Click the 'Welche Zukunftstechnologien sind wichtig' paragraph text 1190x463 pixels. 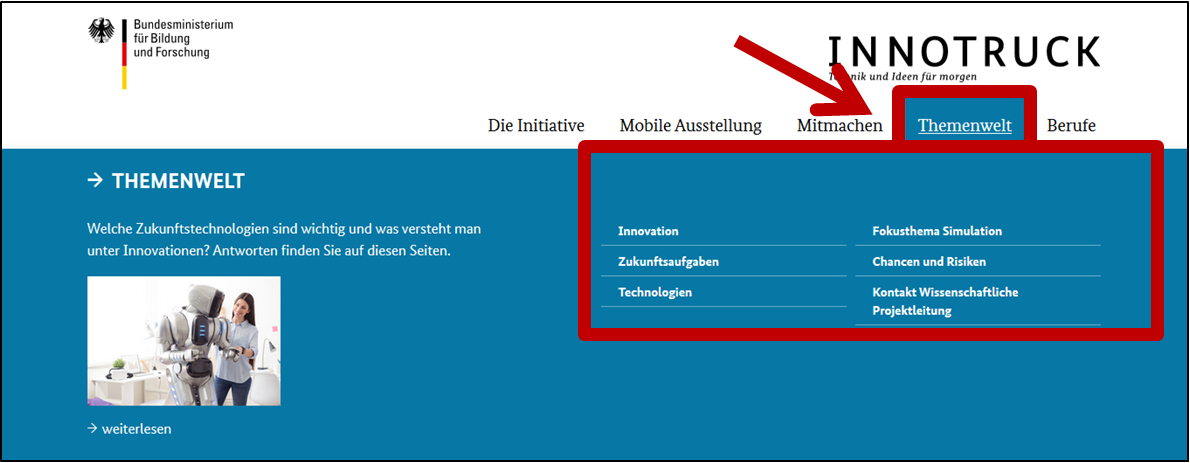pyautogui.click(x=285, y=239)
